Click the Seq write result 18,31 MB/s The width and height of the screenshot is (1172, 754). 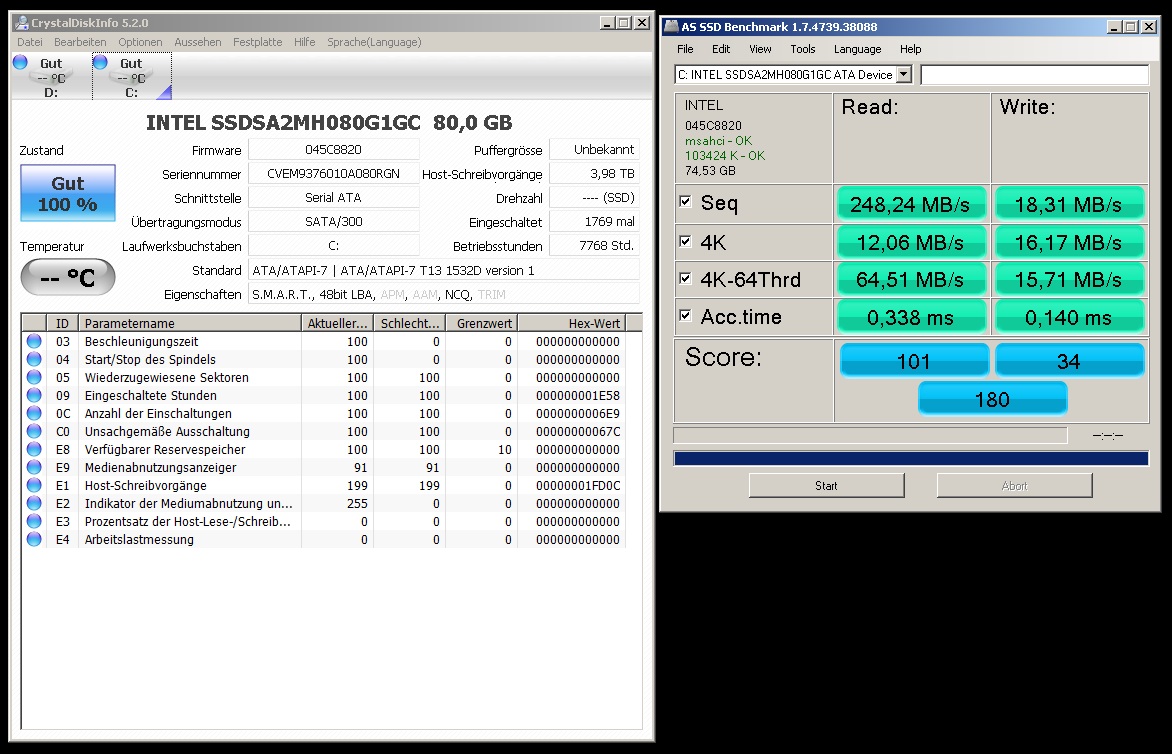click(1068, 204)
